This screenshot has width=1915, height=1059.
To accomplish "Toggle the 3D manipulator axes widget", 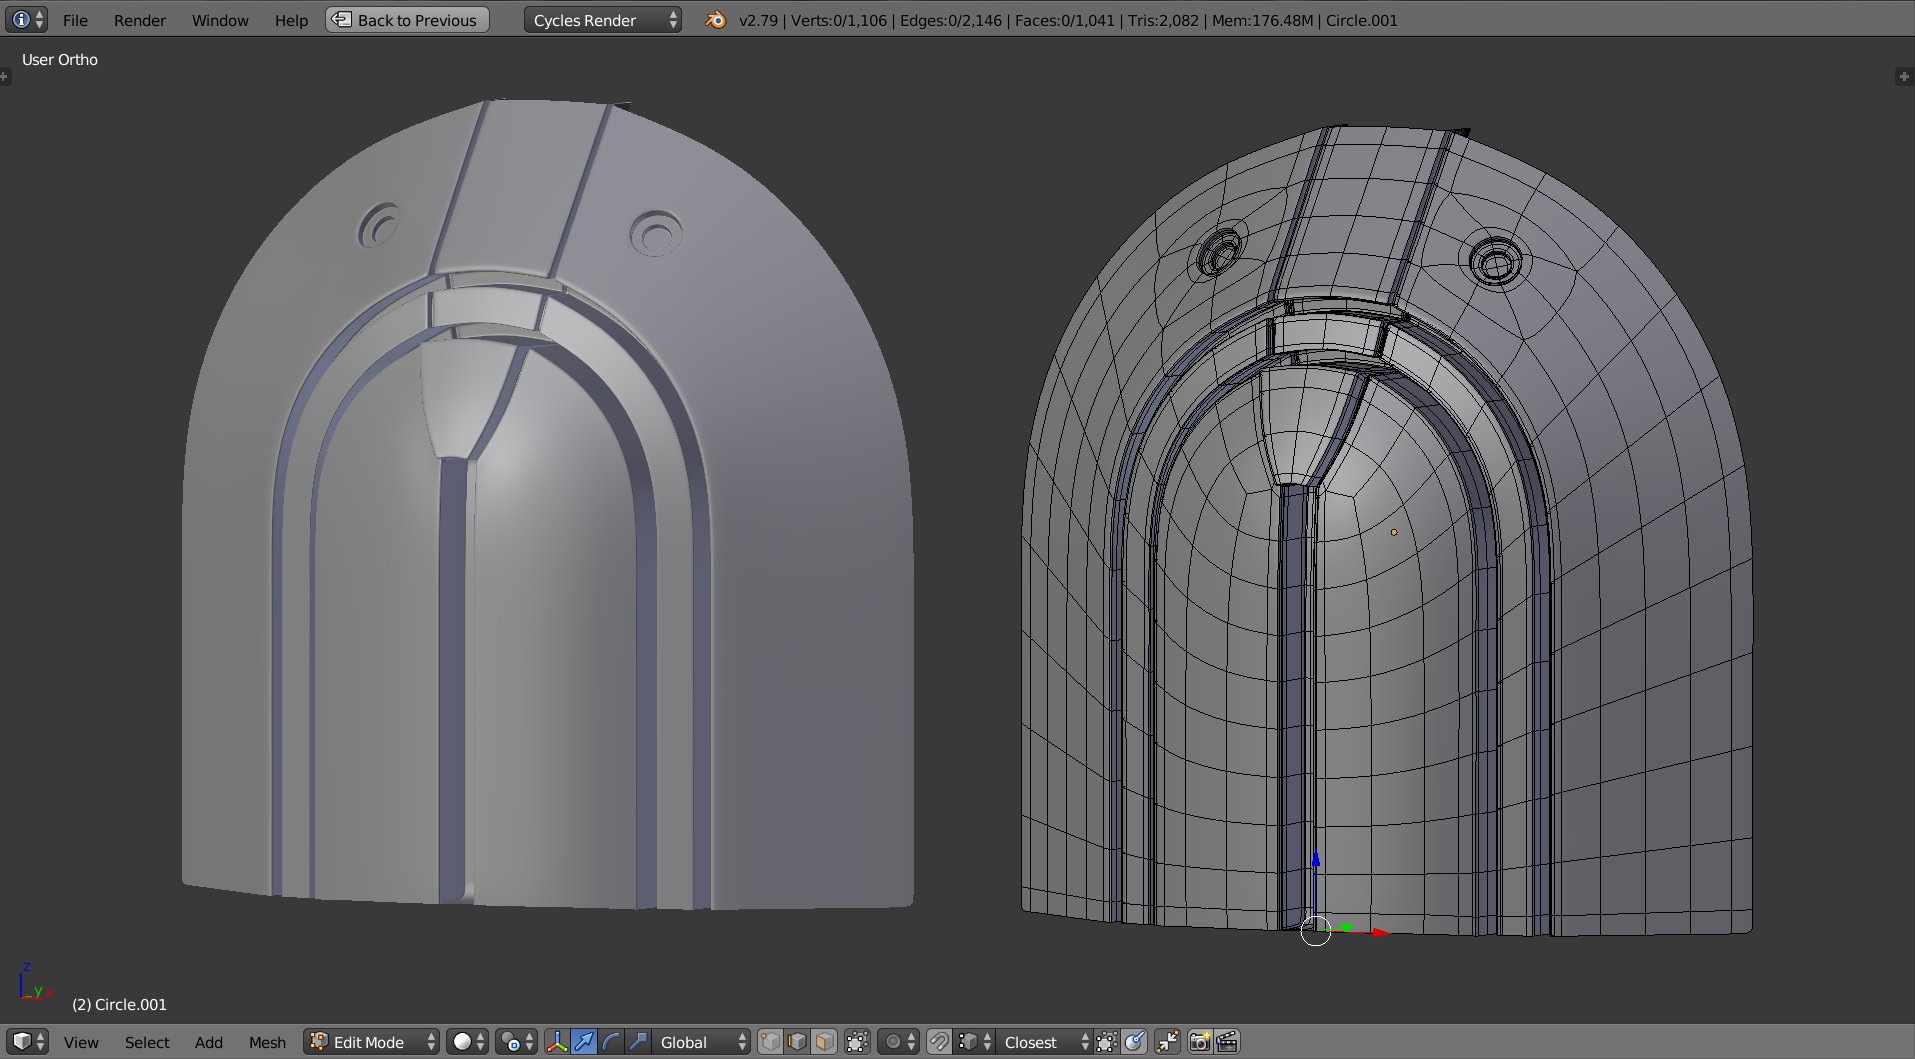I will tap(557, 1042).
